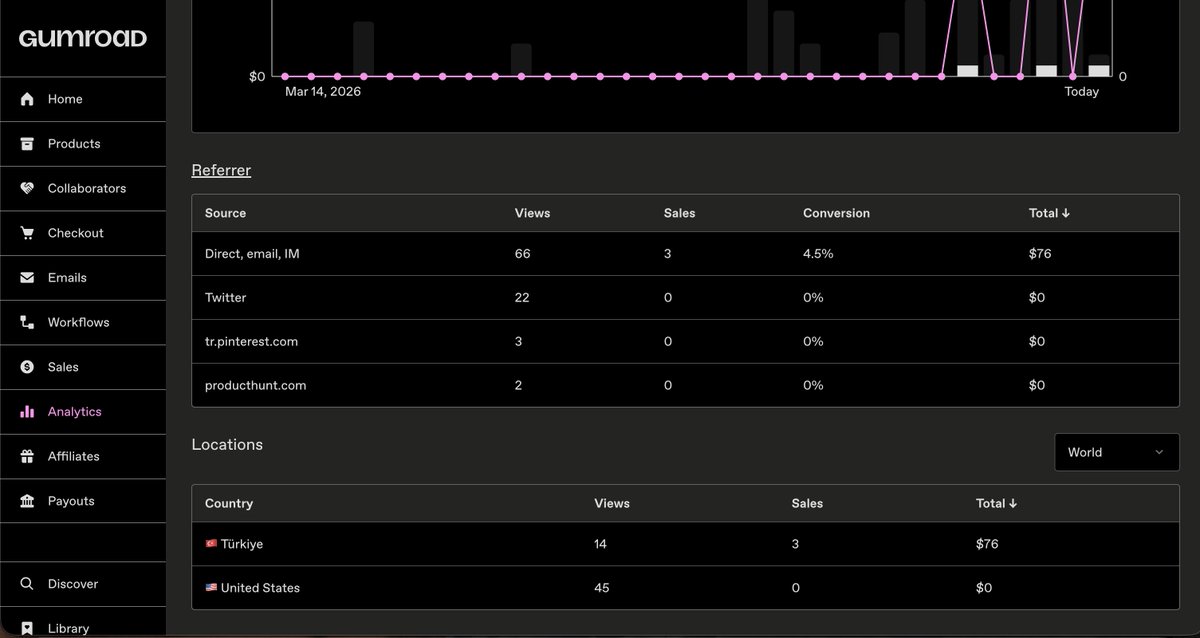Click the Emails envelope icon
Viewport: 1200px width, 638px height.
[x=27, y=278]
